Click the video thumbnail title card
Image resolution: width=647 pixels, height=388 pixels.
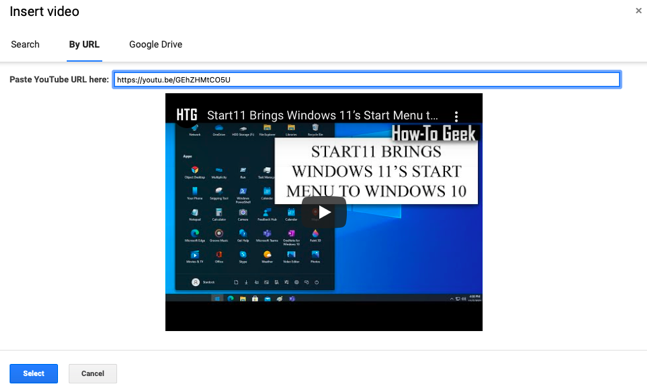tap(376, 171)
